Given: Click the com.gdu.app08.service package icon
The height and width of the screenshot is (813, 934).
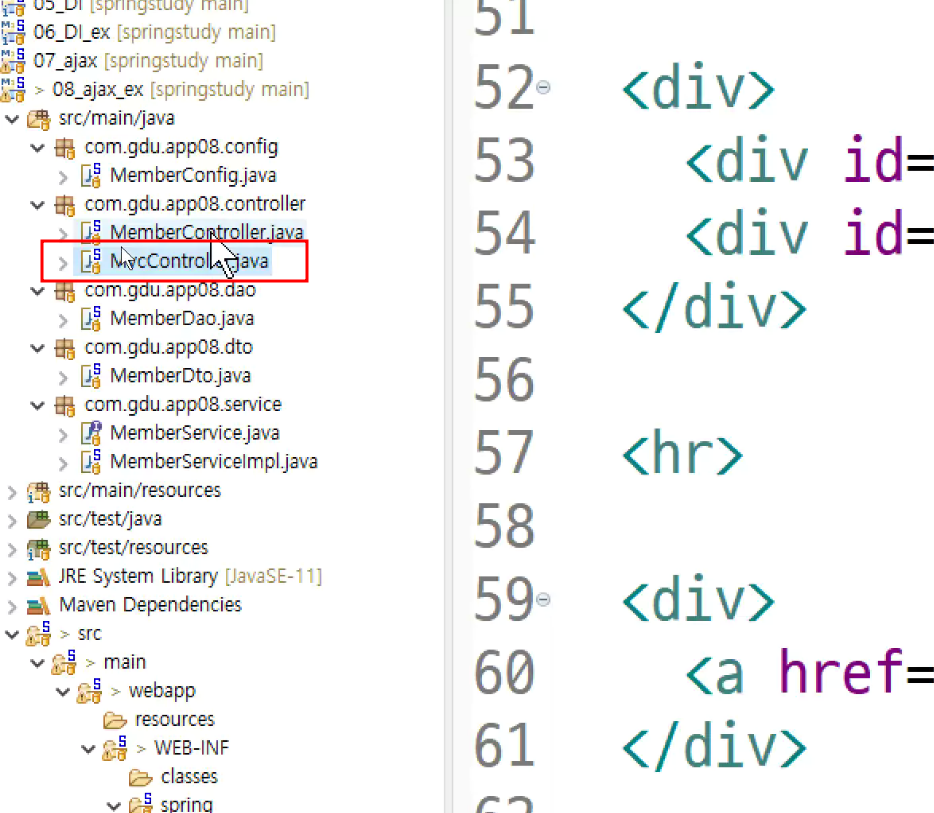Looking at the screenshot, I should (x=65, y=405).
